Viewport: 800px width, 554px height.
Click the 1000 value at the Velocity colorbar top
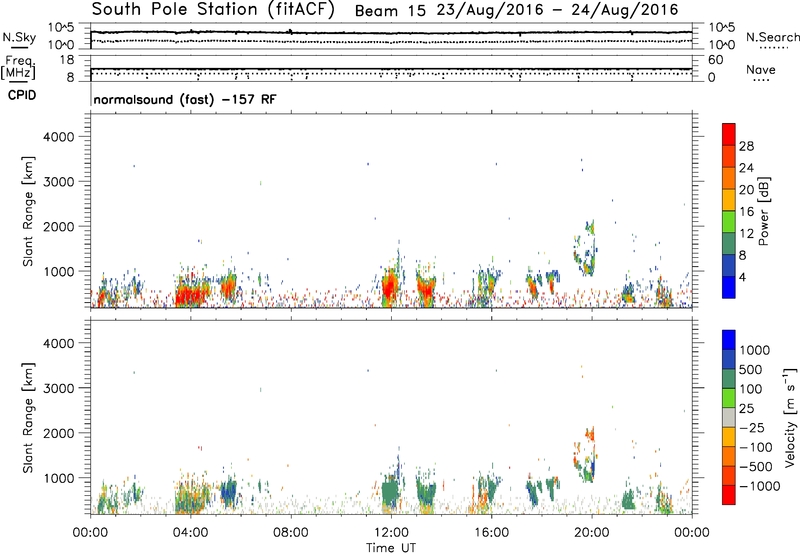click(755, 350)
